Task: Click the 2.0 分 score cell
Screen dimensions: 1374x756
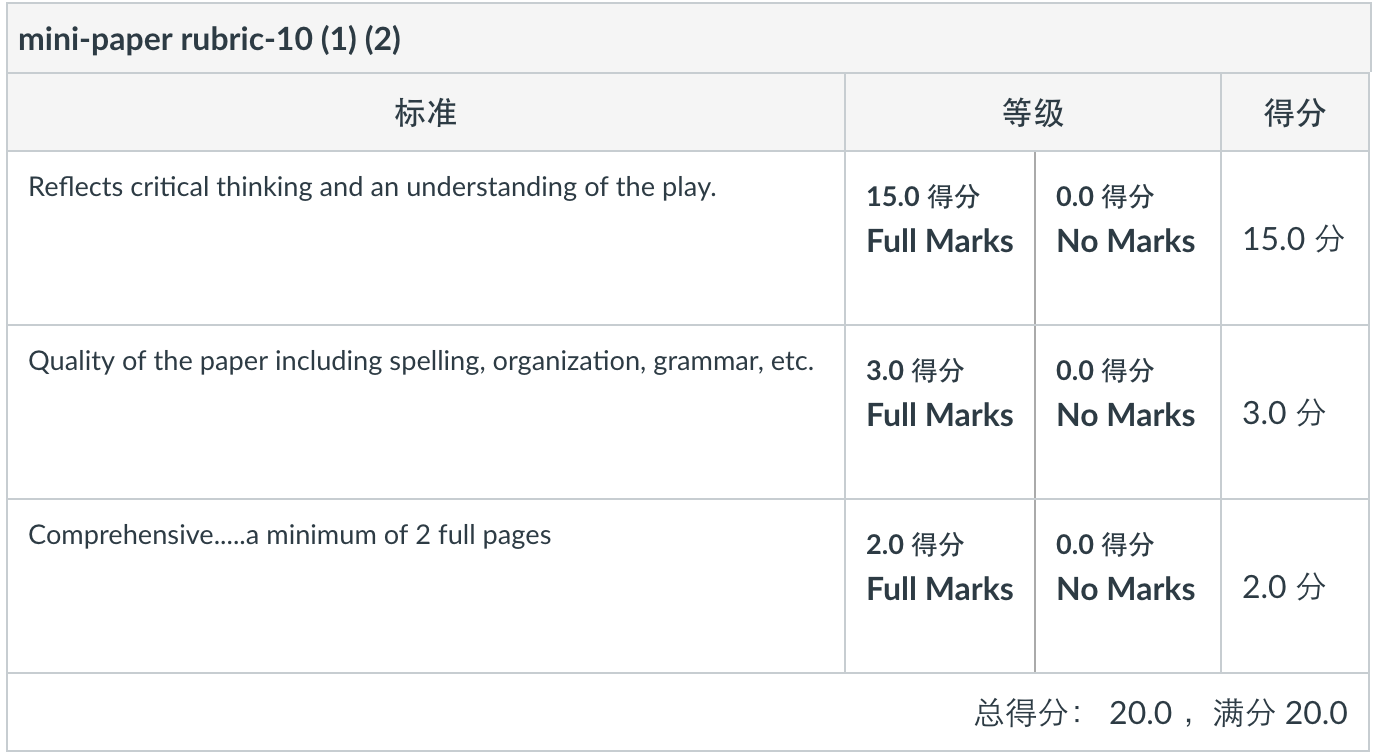Action: pyautogui.click(x=1284, y=587)
